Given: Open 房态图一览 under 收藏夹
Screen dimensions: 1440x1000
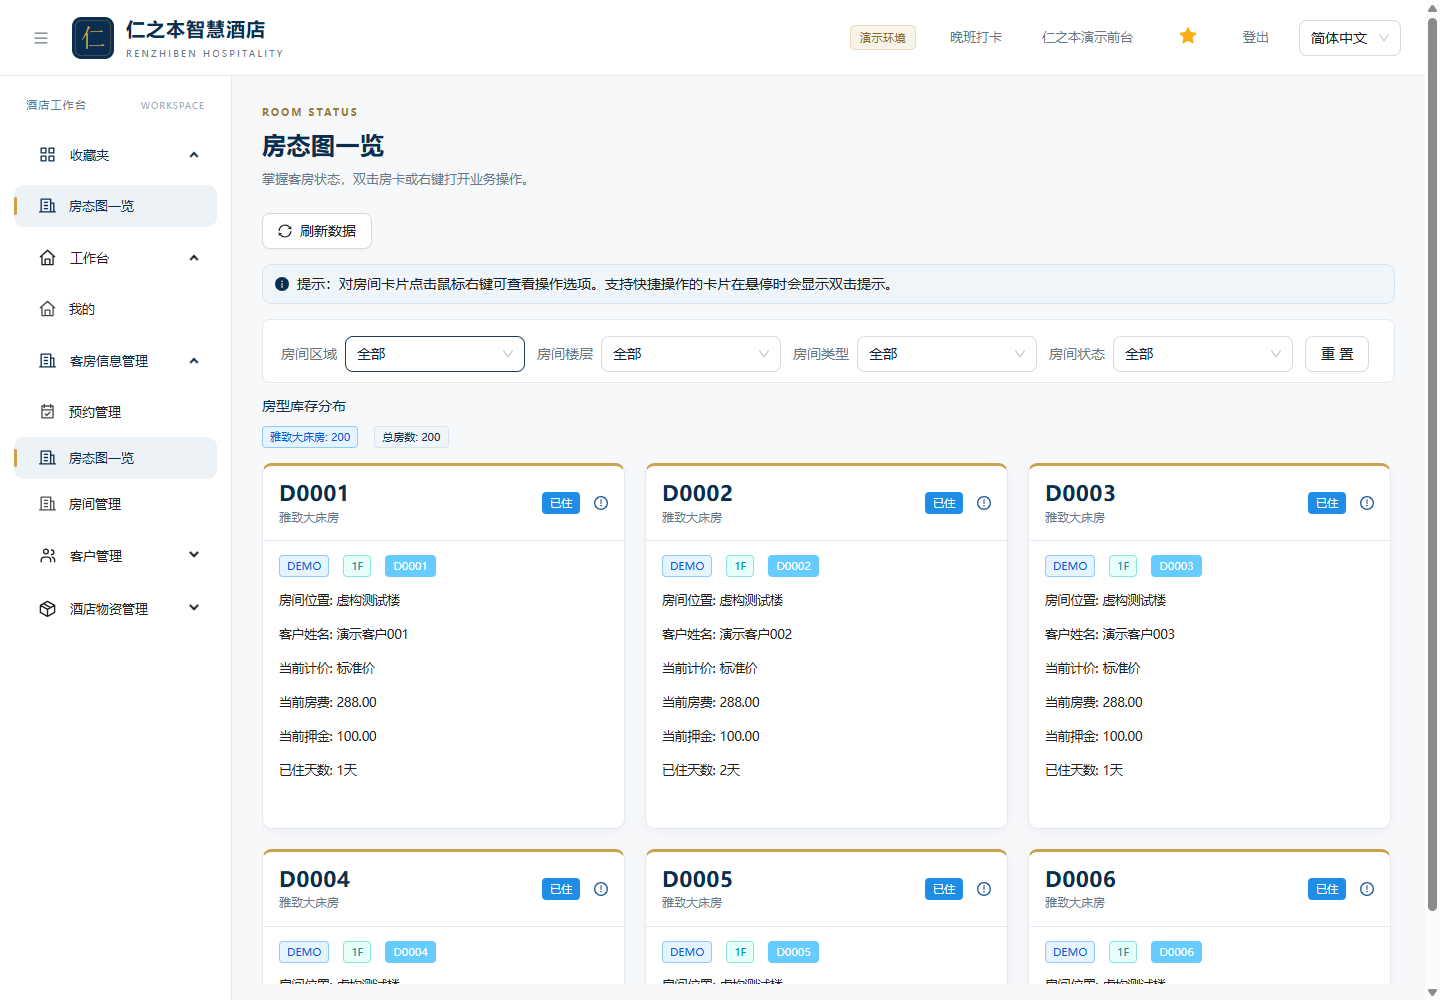Looking at the screenshot, I should pyautogui.click(x=115, y=206).
